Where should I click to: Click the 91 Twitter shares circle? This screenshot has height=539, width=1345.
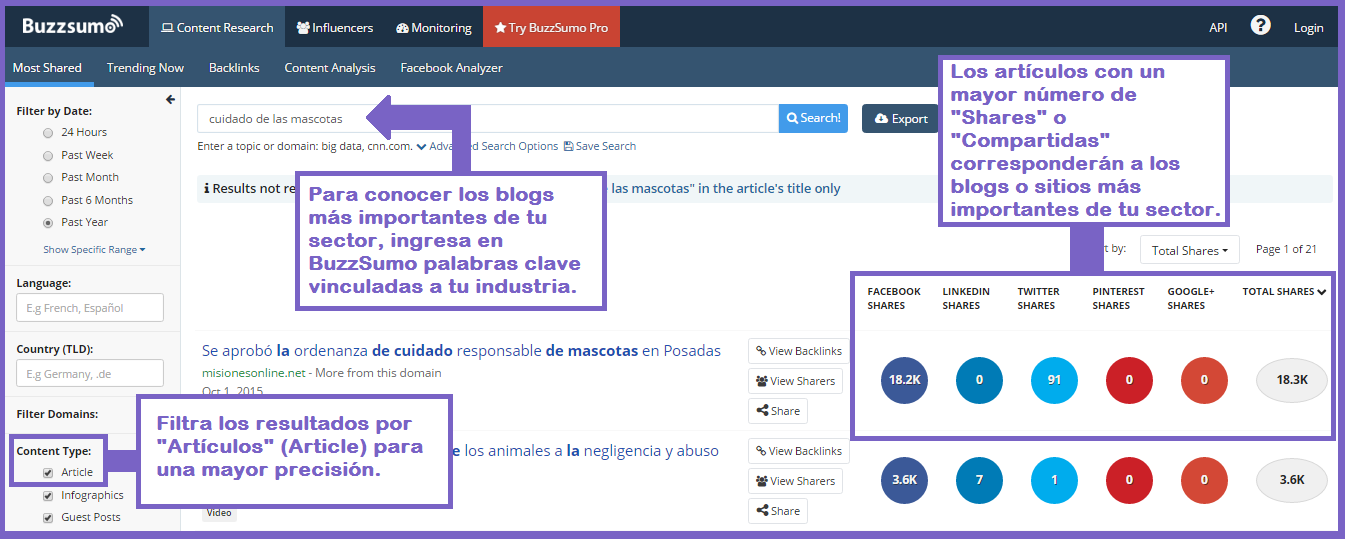[x=1055, y=380]
